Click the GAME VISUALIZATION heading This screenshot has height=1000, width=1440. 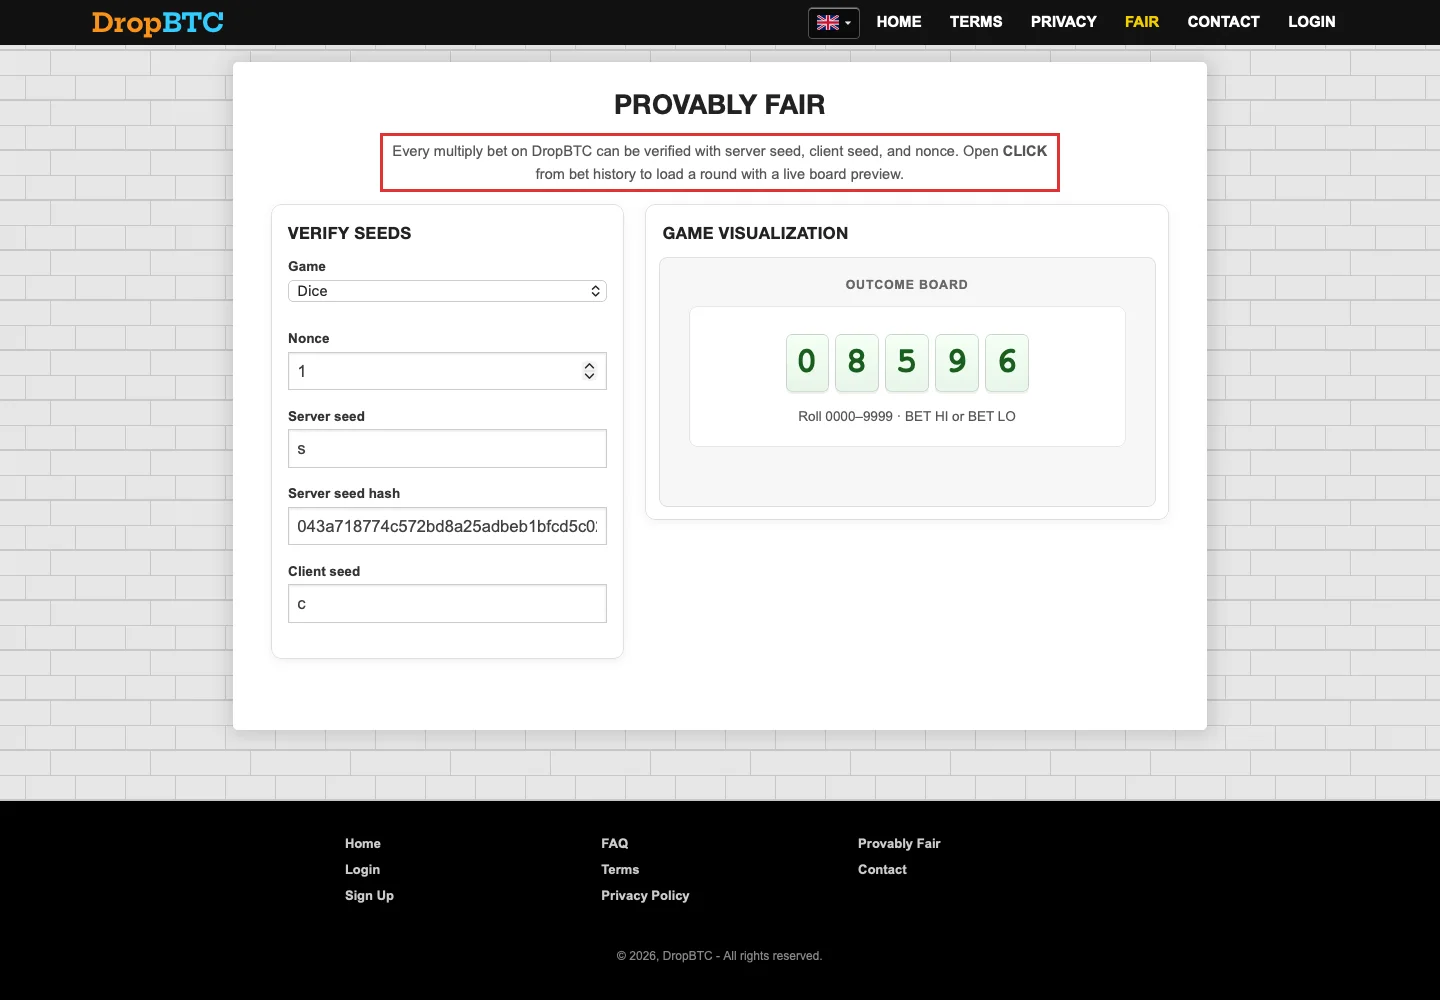[x=755, y=233]
